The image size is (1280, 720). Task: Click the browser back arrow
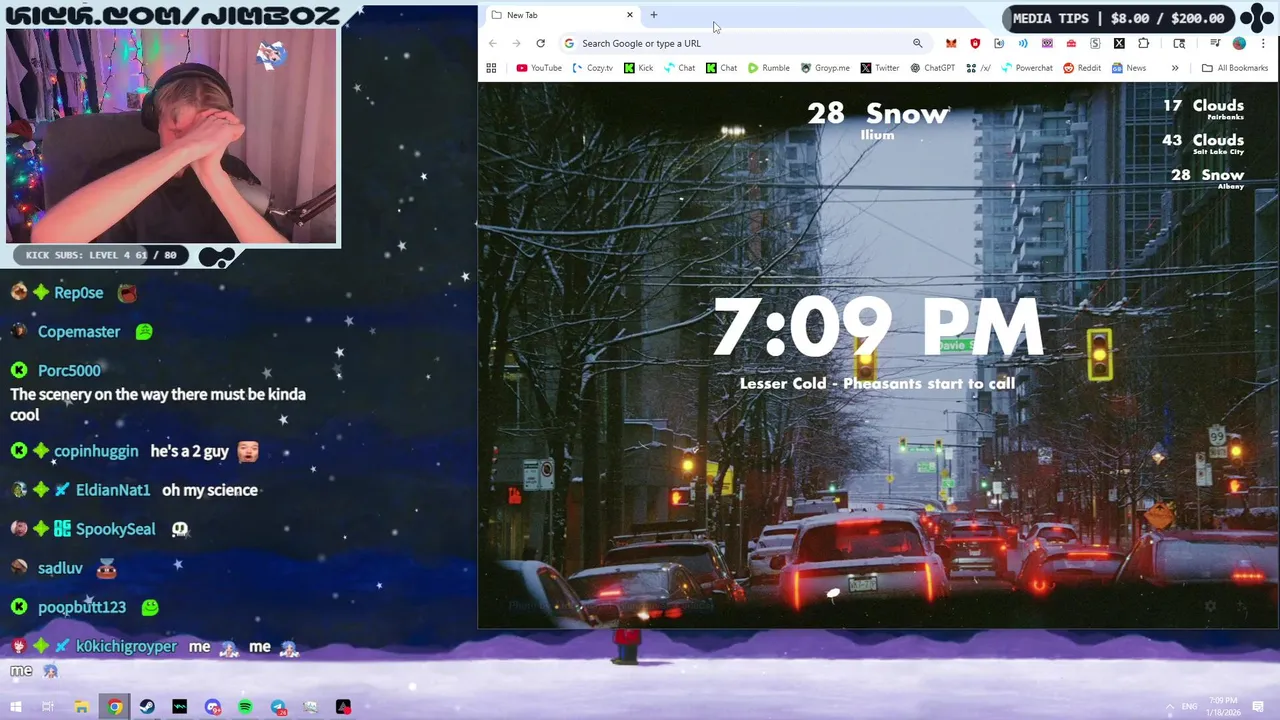[x=492, y=43]
